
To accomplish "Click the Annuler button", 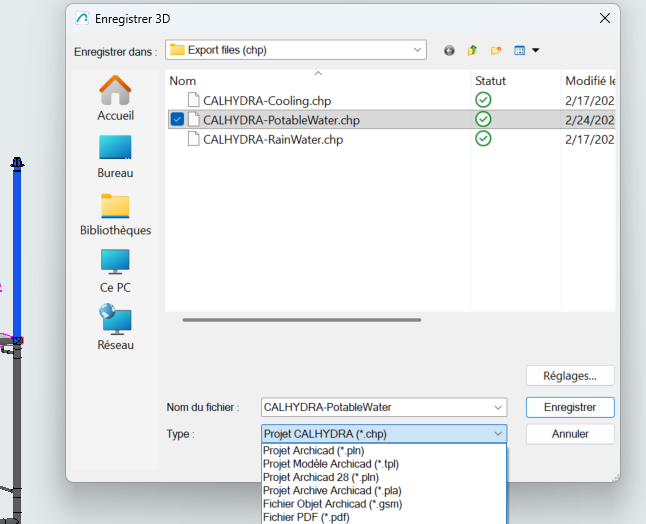I will coord(570,434).
